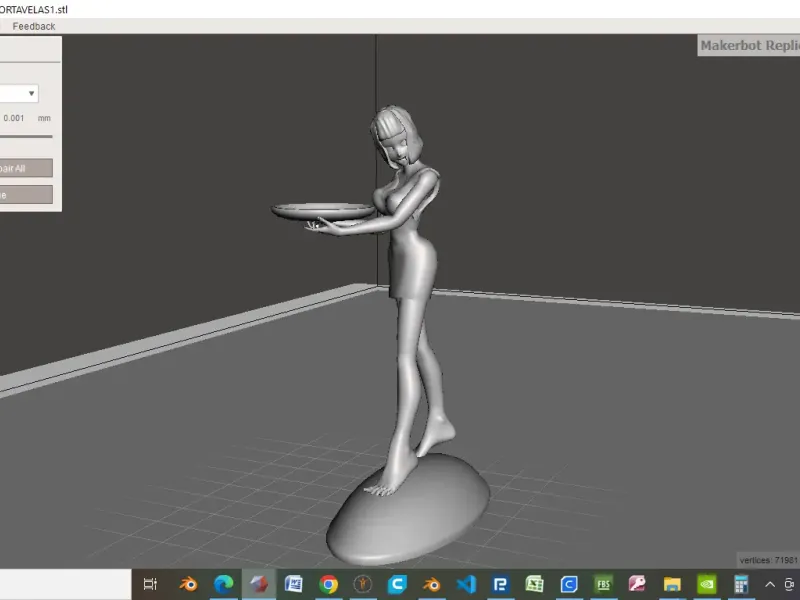Image resolution: width=800 pixels, height=600 pixels.
Task: Open the green FBS app icon
Action: point(604,584)
